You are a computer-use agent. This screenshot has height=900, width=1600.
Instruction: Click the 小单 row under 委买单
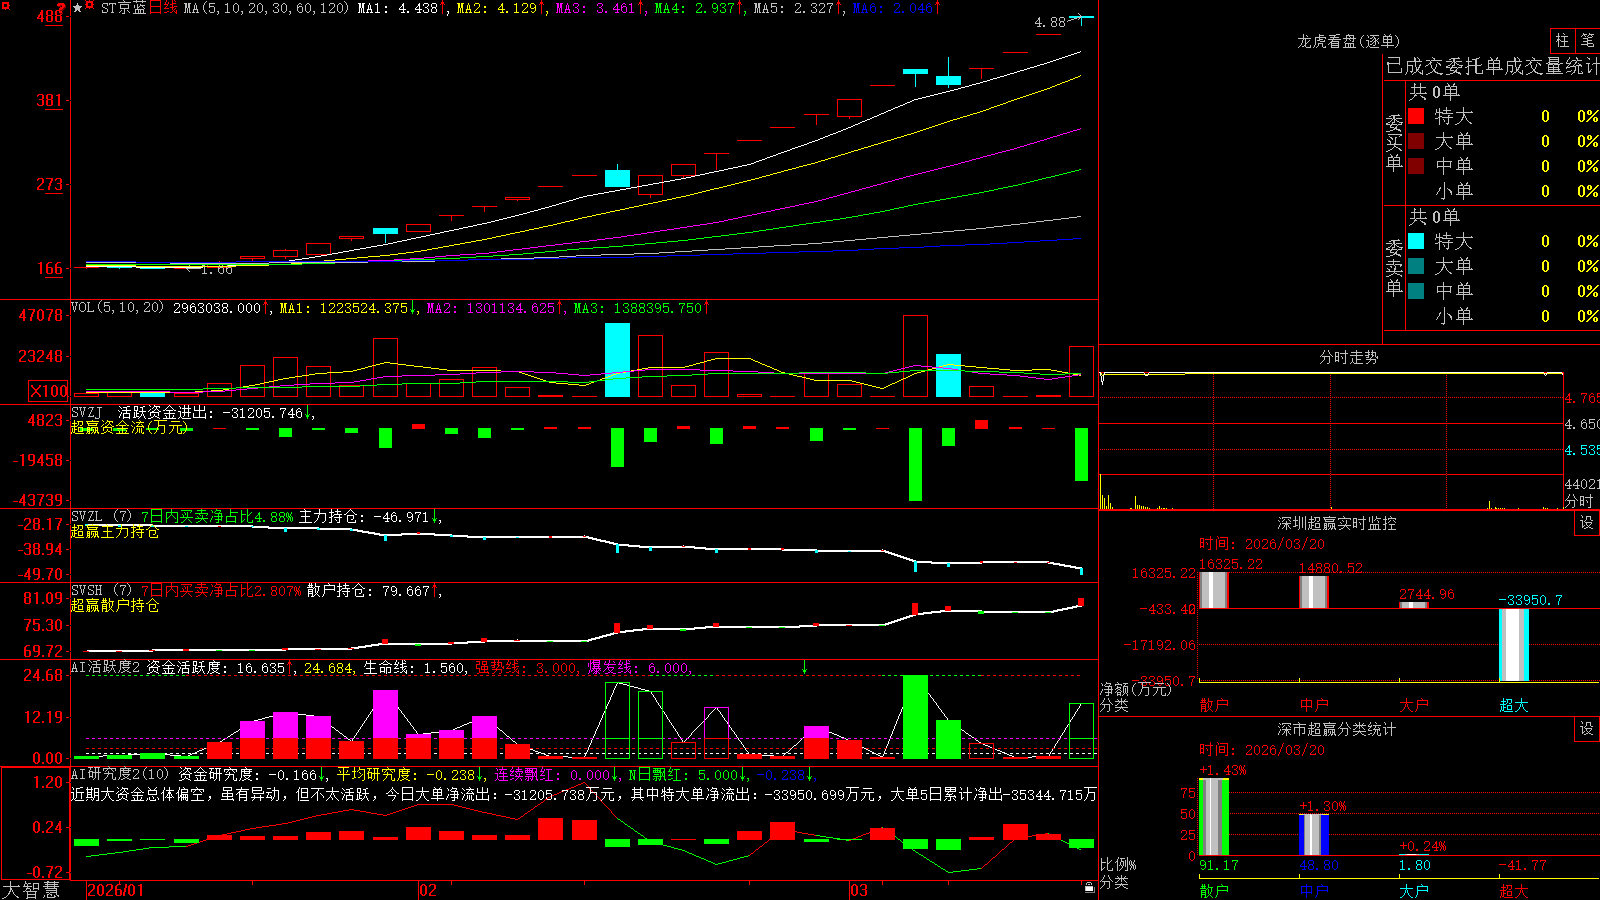pos(1492,191)
